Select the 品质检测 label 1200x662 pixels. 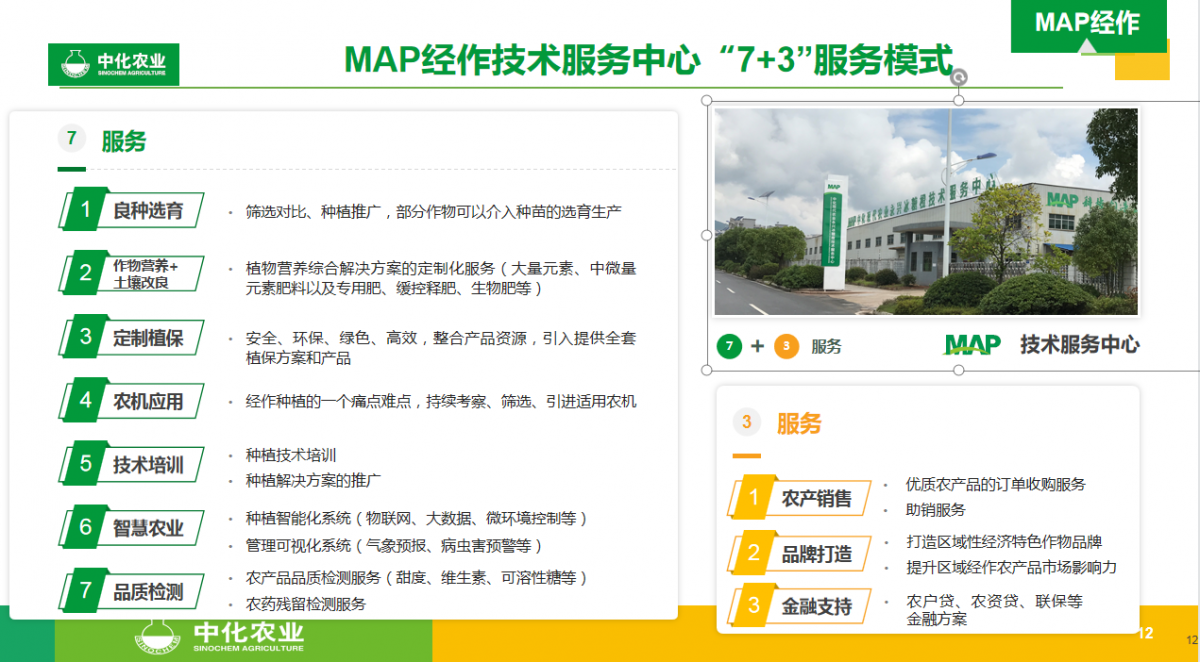(148, 591)
